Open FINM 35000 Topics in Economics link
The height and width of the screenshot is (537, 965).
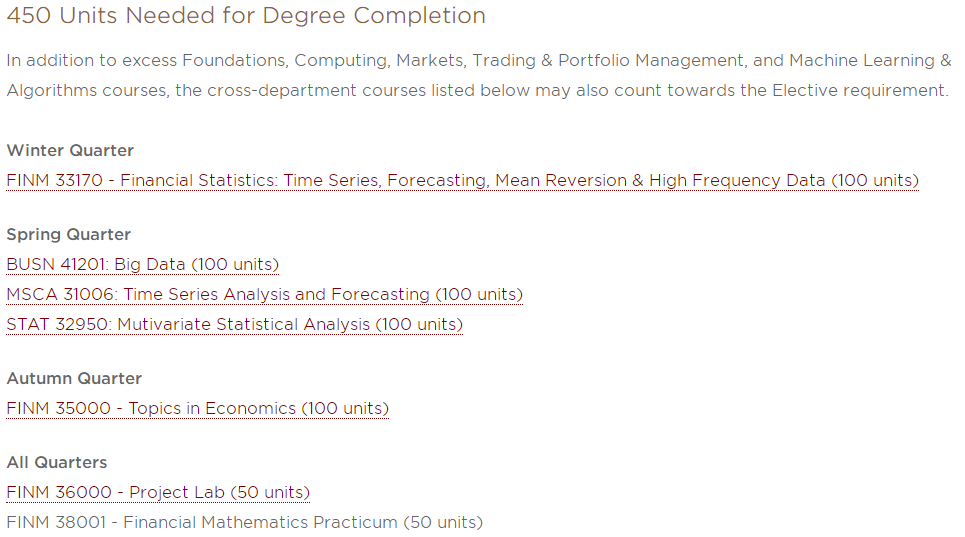pos(198,408)
